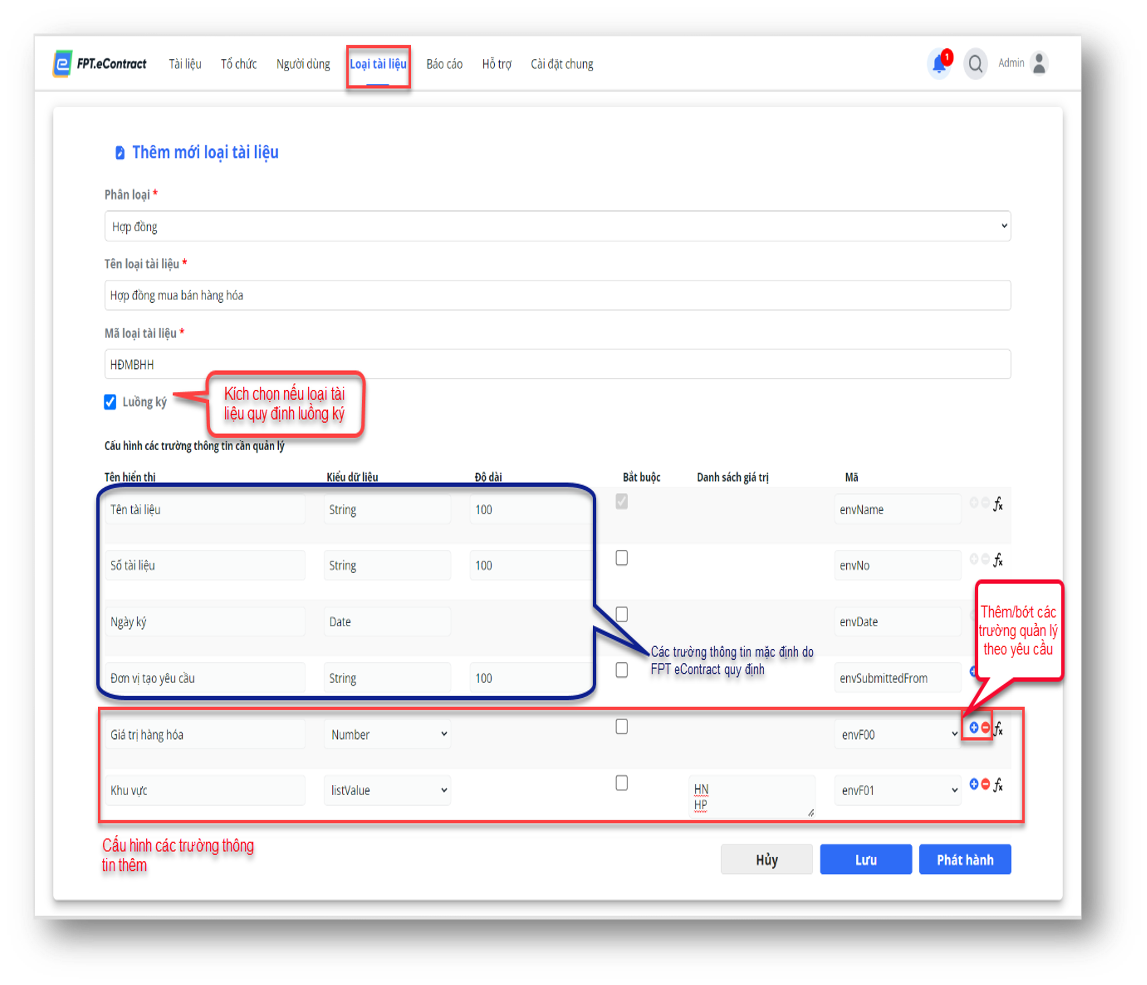Click the envDate code field

pos(898,622)
